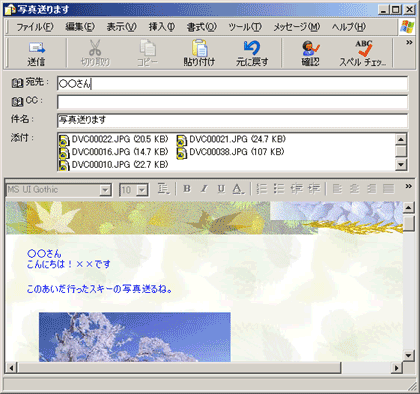
Task: Click the 送信 (Send) toolbar icon
Action: [36, 48]
